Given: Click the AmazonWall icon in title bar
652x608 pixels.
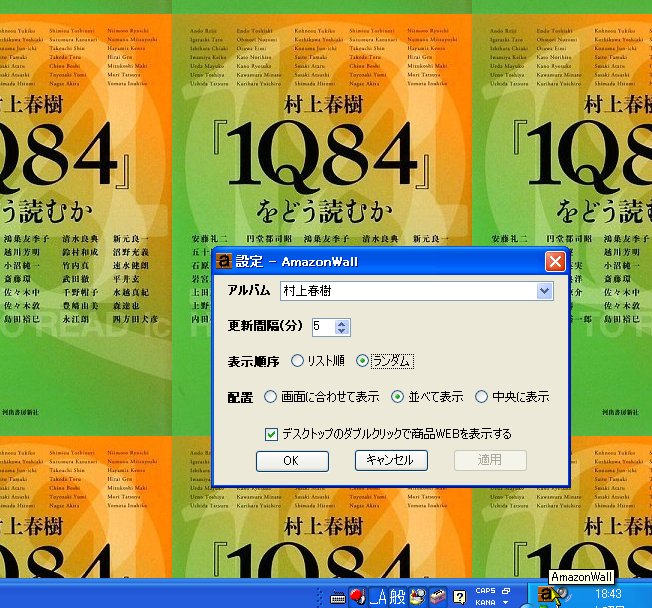Looking at the screenshot, I should 224,261.
